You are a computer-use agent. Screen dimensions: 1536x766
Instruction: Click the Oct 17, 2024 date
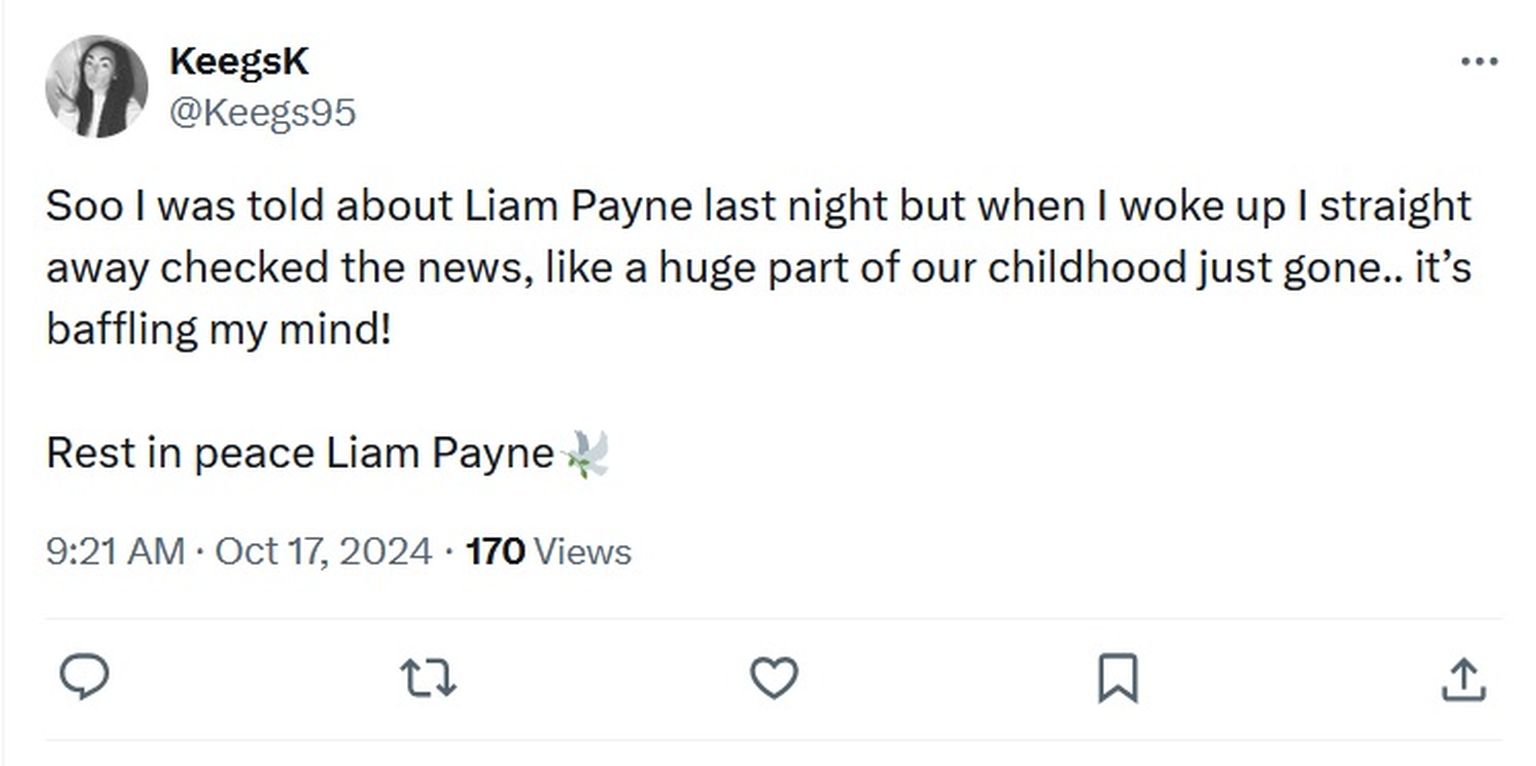click(323, 552)
